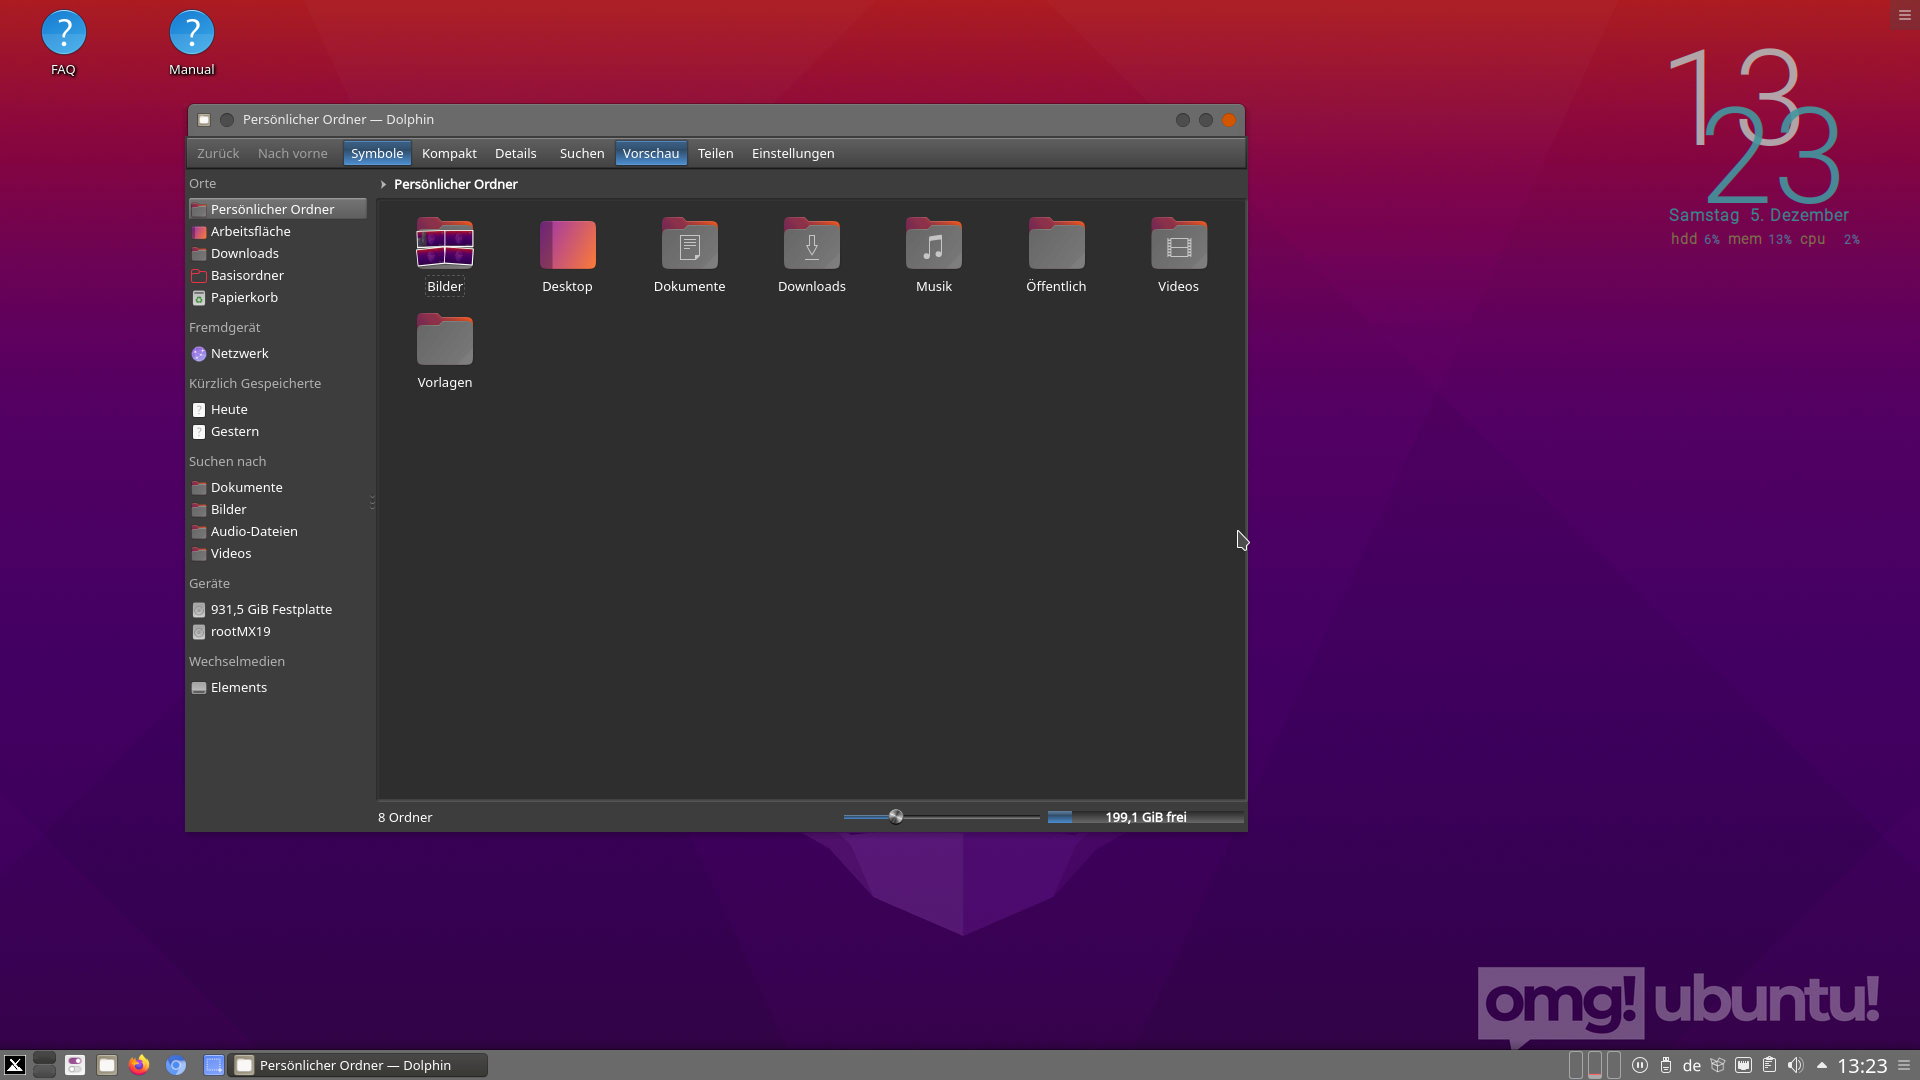Open the Videos folder icon
Image resolution: width=1920 pixels, height=1080 pixels.
point(1178,245)
